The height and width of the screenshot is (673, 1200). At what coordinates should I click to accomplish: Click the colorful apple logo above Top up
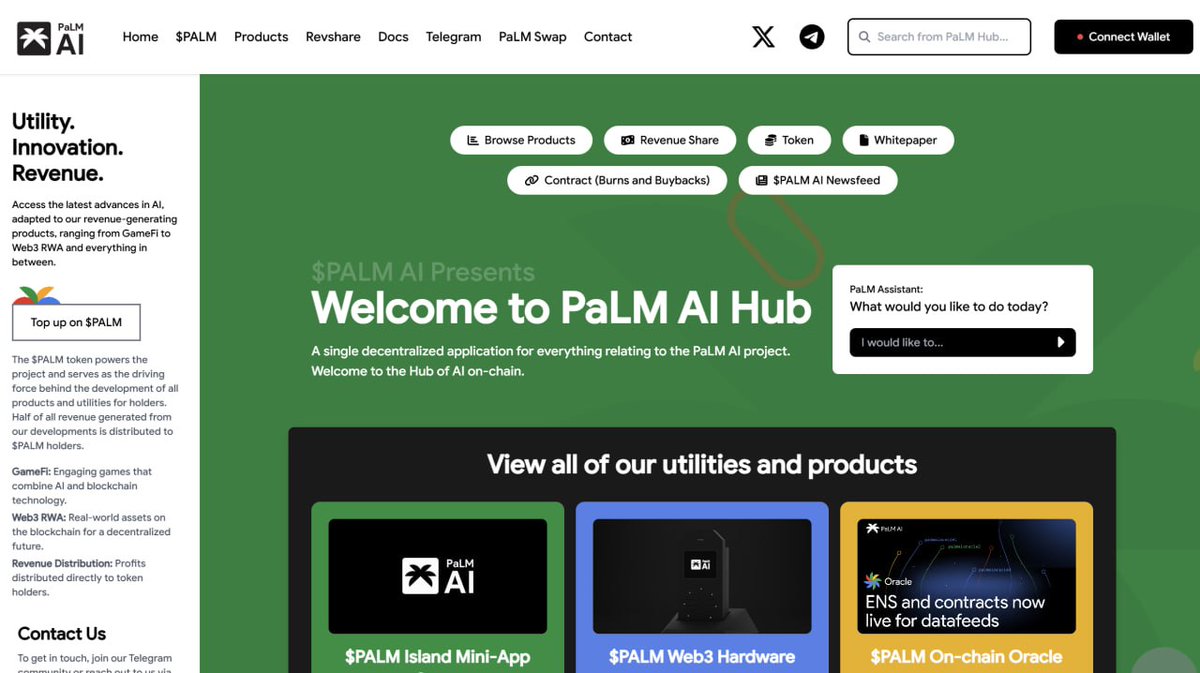tap(37, 296)
